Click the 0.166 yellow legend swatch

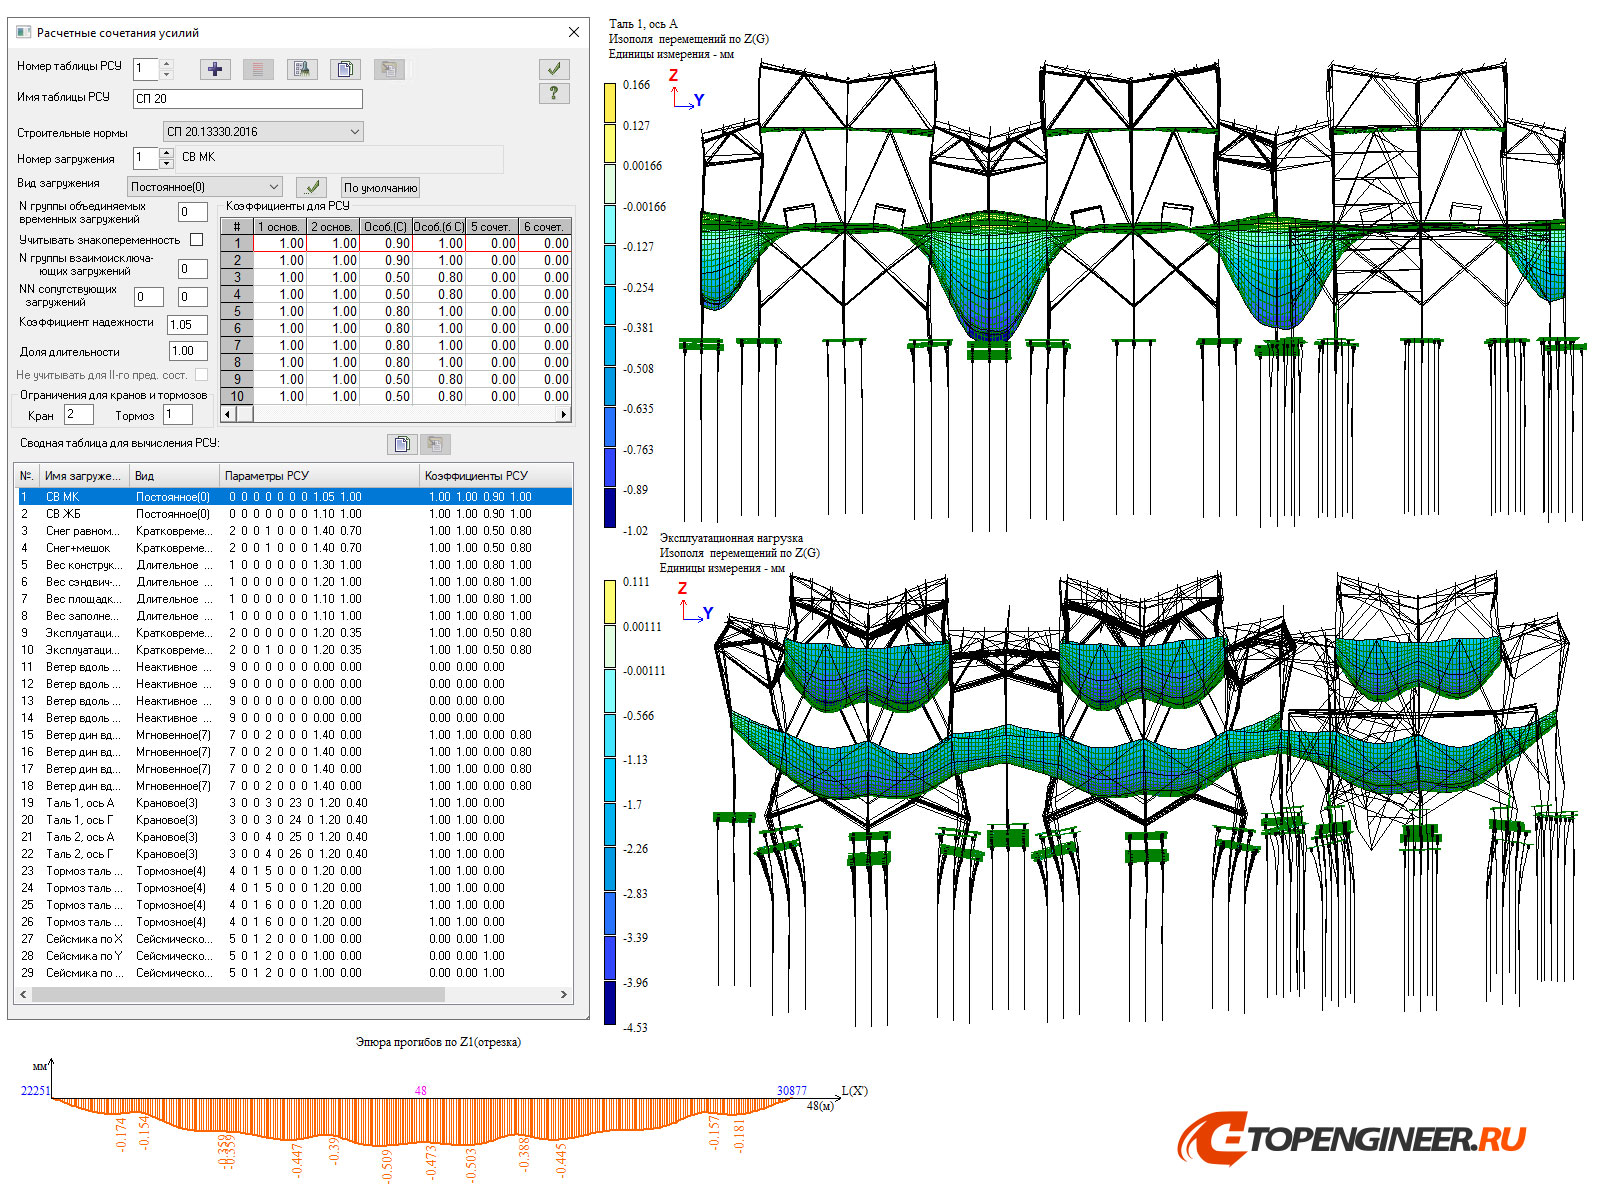click(610, 103)
